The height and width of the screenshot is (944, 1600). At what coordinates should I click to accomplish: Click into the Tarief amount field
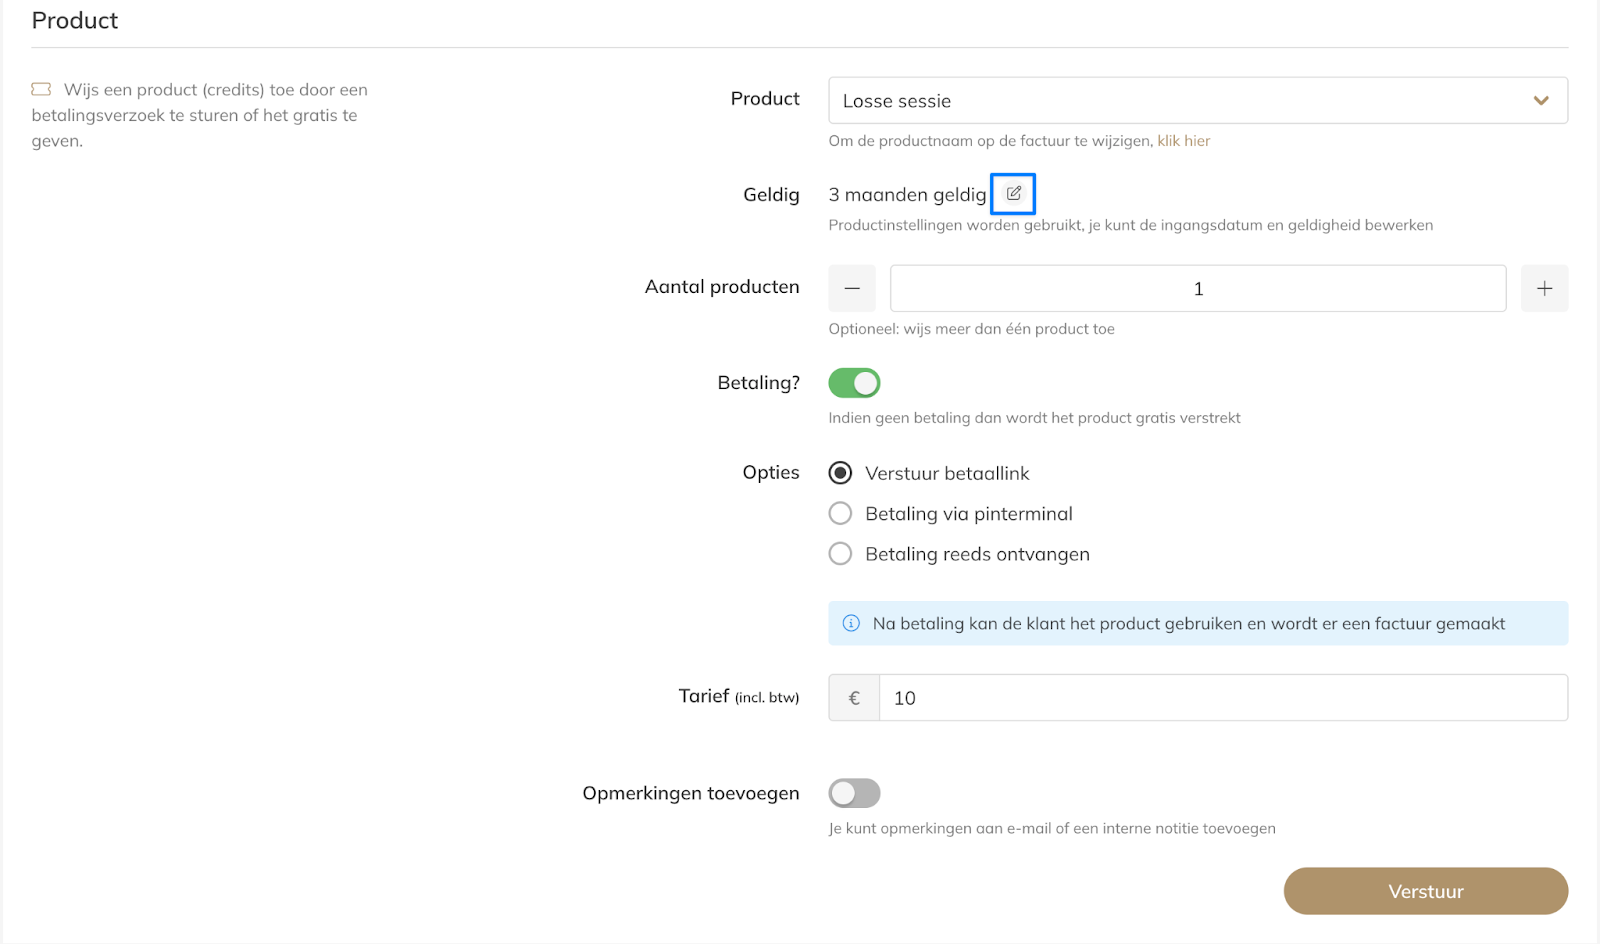click(x=1222, y=698)
